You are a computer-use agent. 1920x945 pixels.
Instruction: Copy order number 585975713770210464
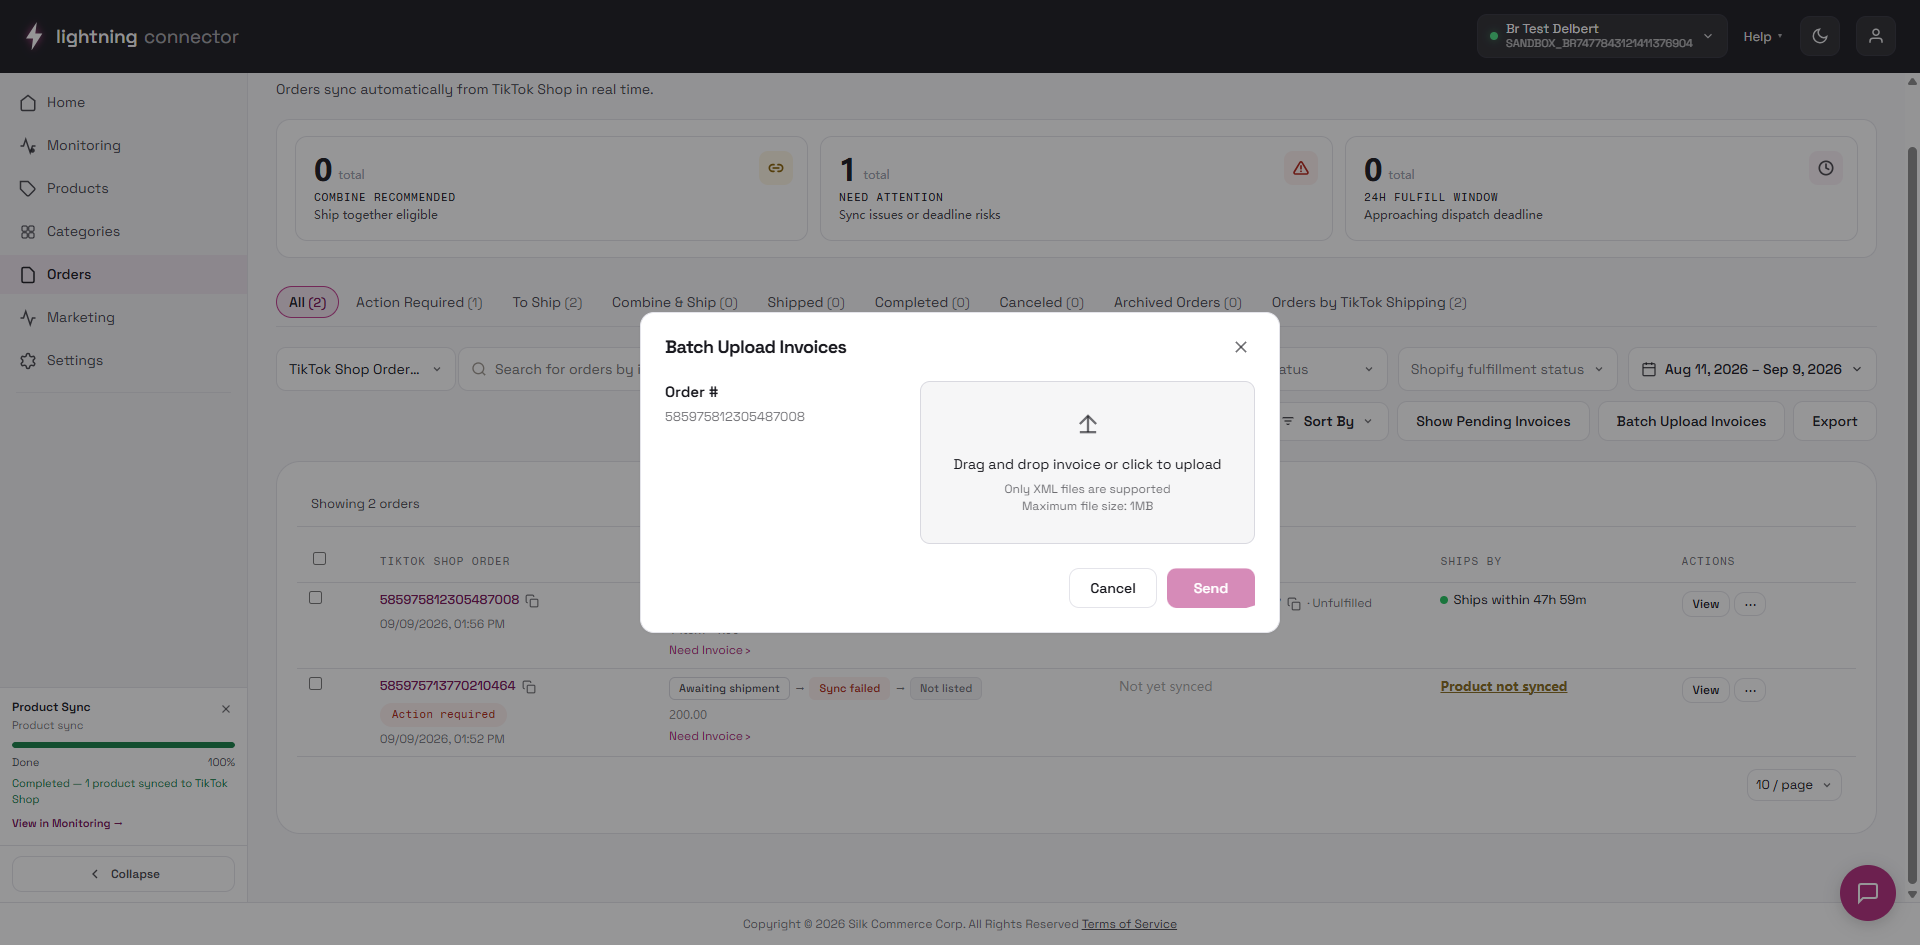[530, 687]
